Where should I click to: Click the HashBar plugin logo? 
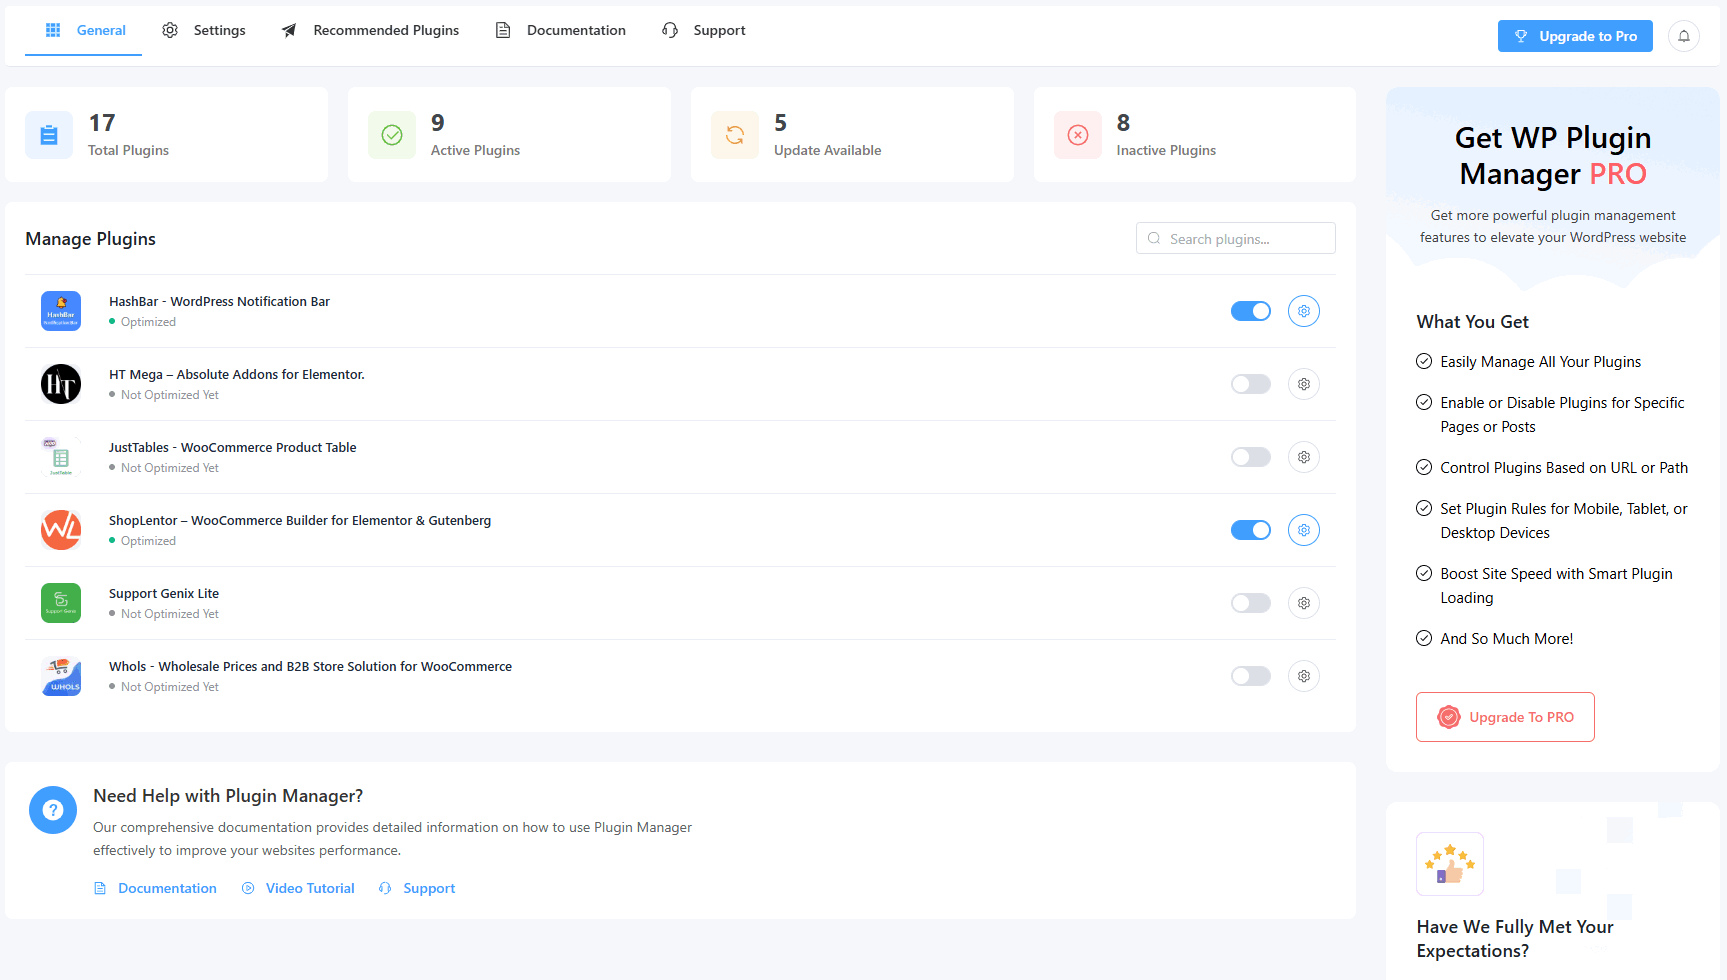(x=61, y=311)
